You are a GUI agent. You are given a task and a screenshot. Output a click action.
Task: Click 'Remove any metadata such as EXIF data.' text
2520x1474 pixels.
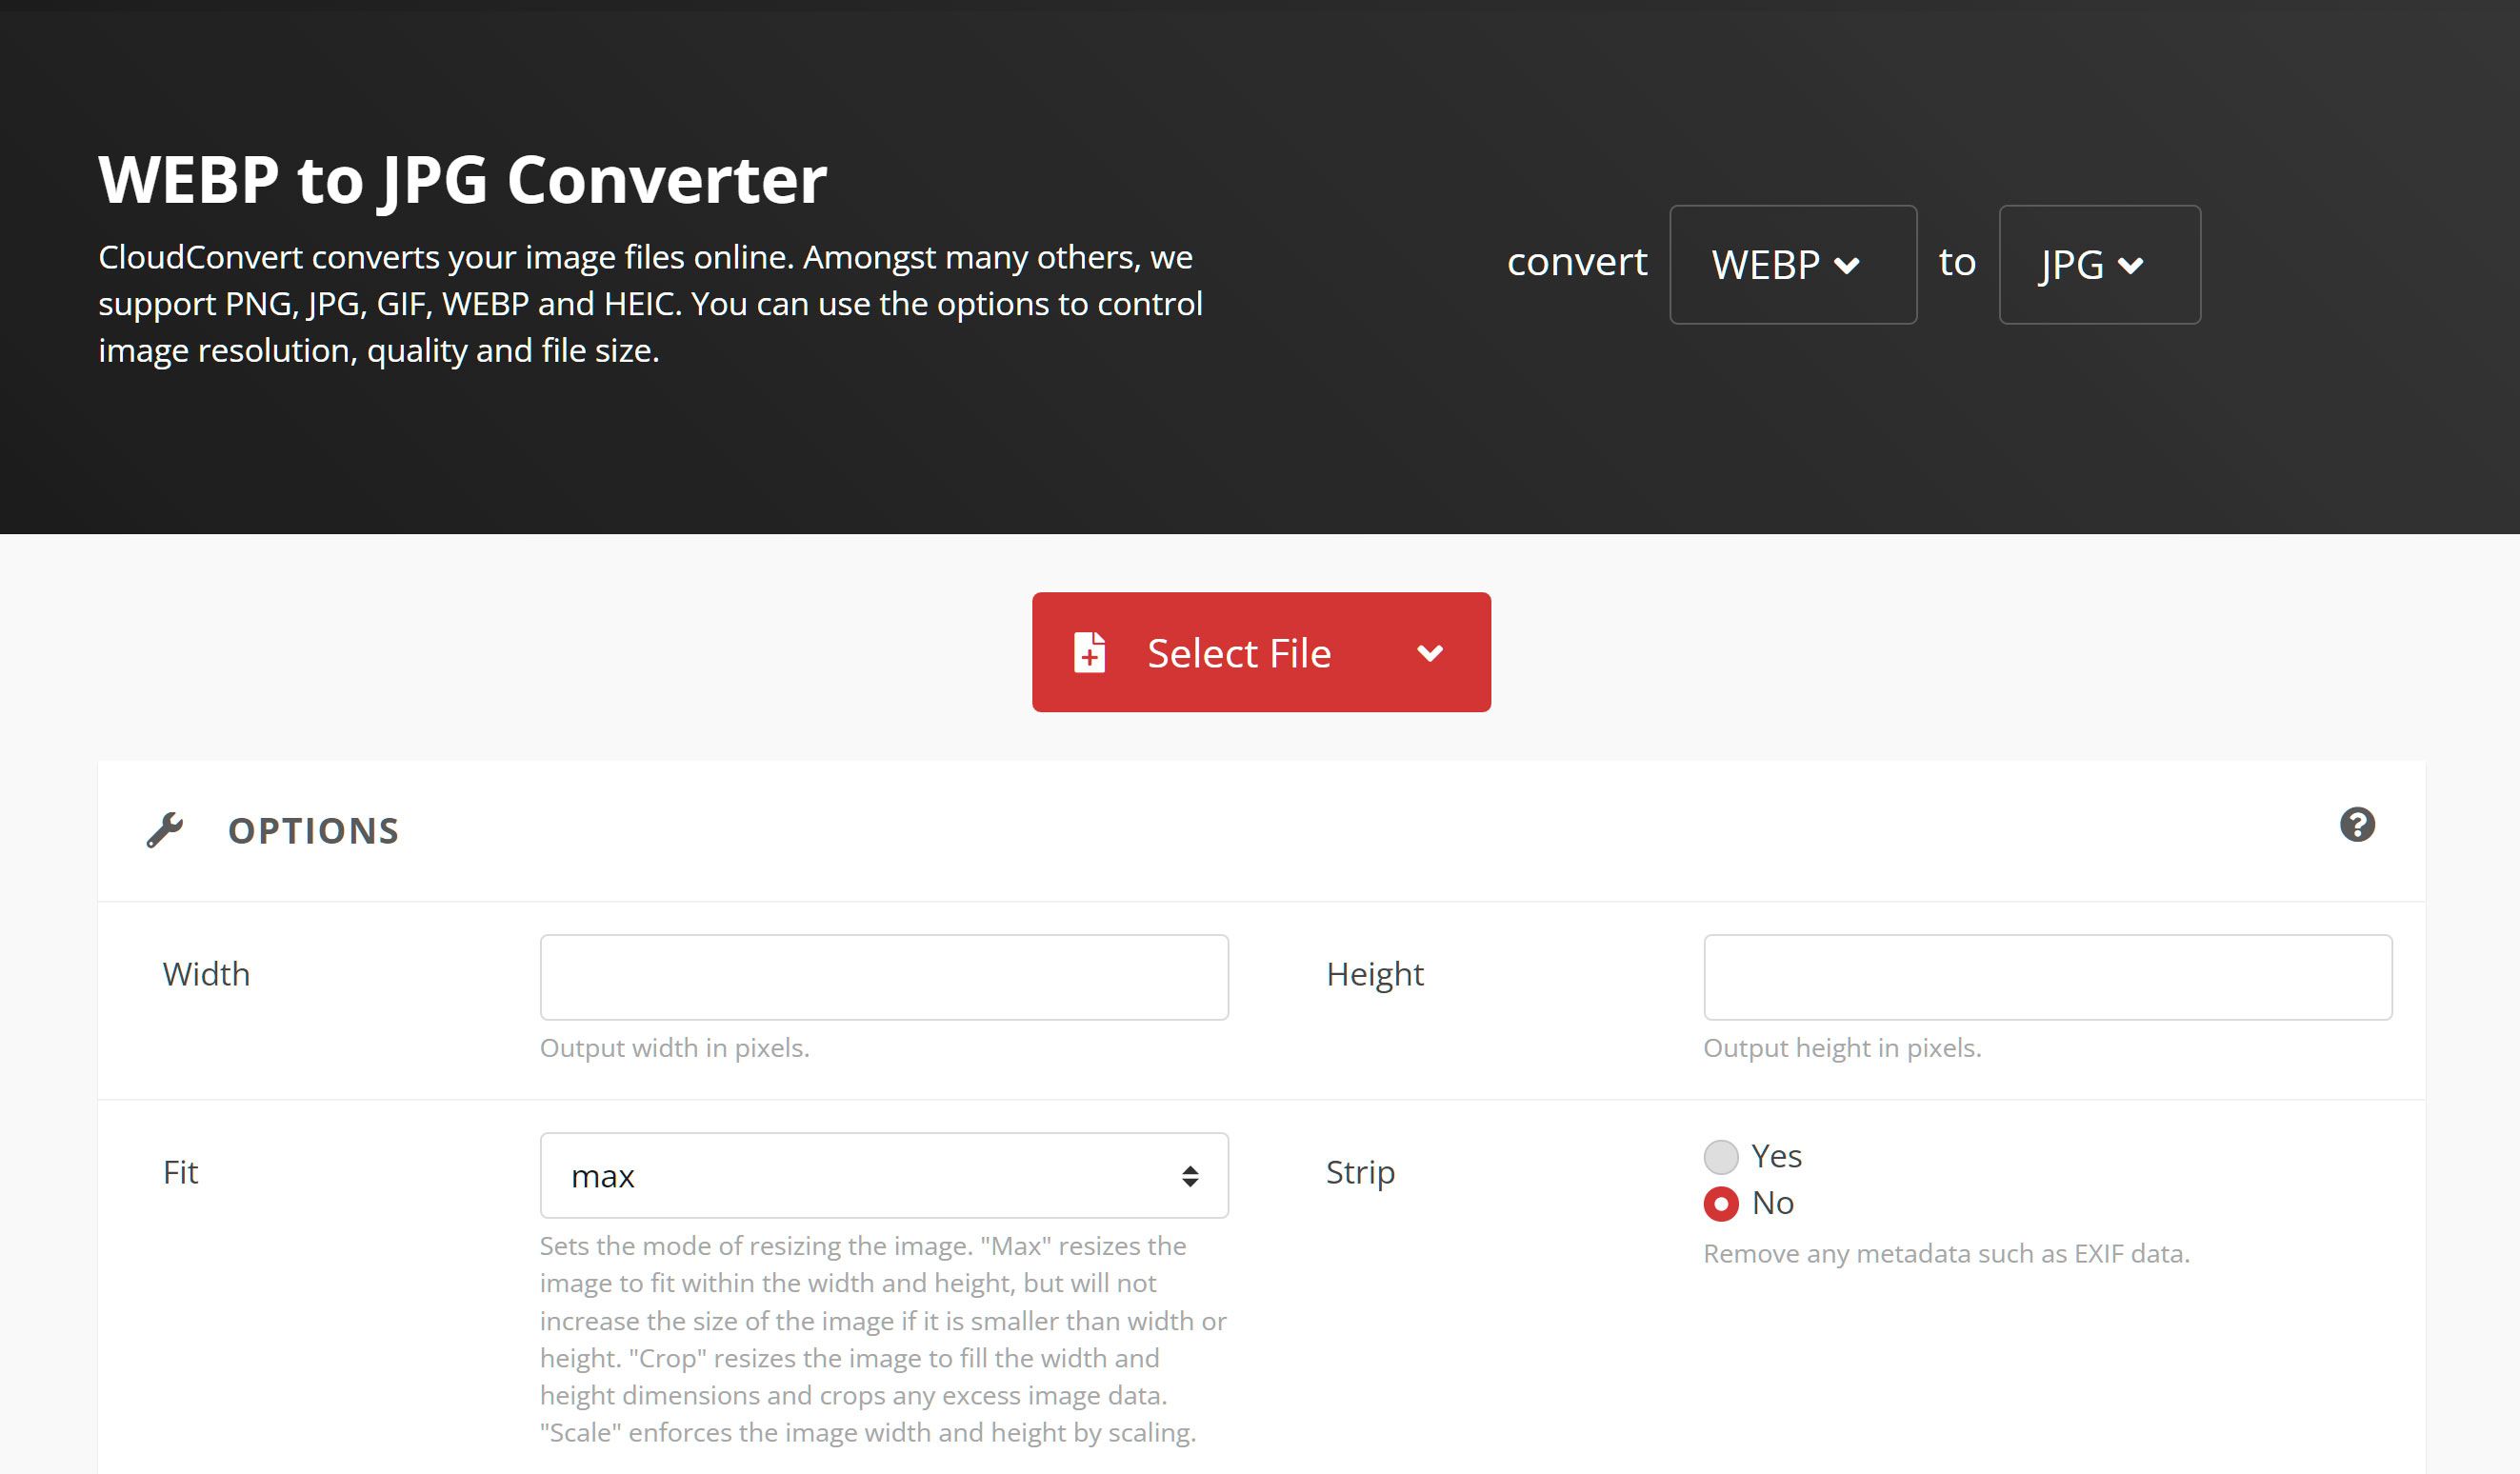pyautogui.click(x=1946, y=1254)
